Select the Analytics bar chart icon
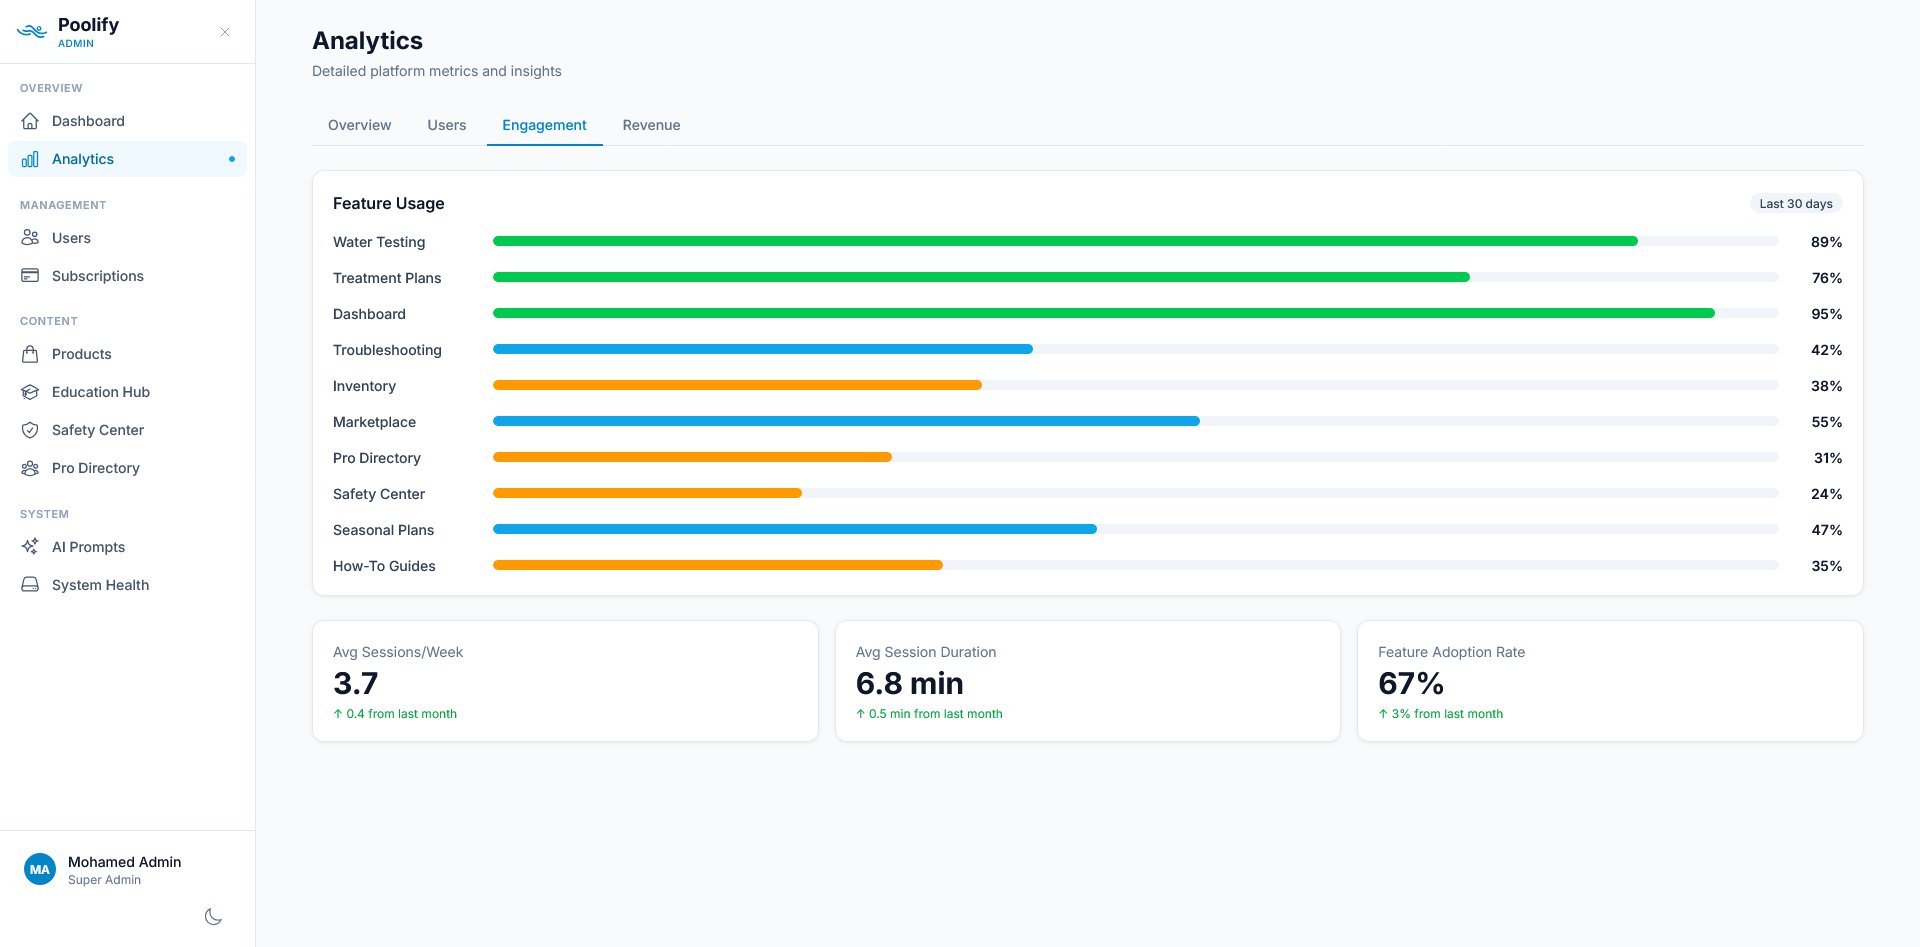 pyautogui.click(x=31, y=159)
